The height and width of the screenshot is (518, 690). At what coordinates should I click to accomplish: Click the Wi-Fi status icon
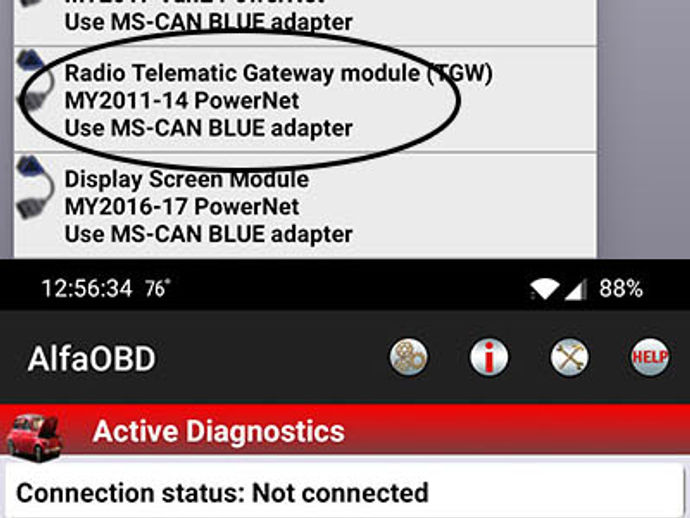point(544,290)
